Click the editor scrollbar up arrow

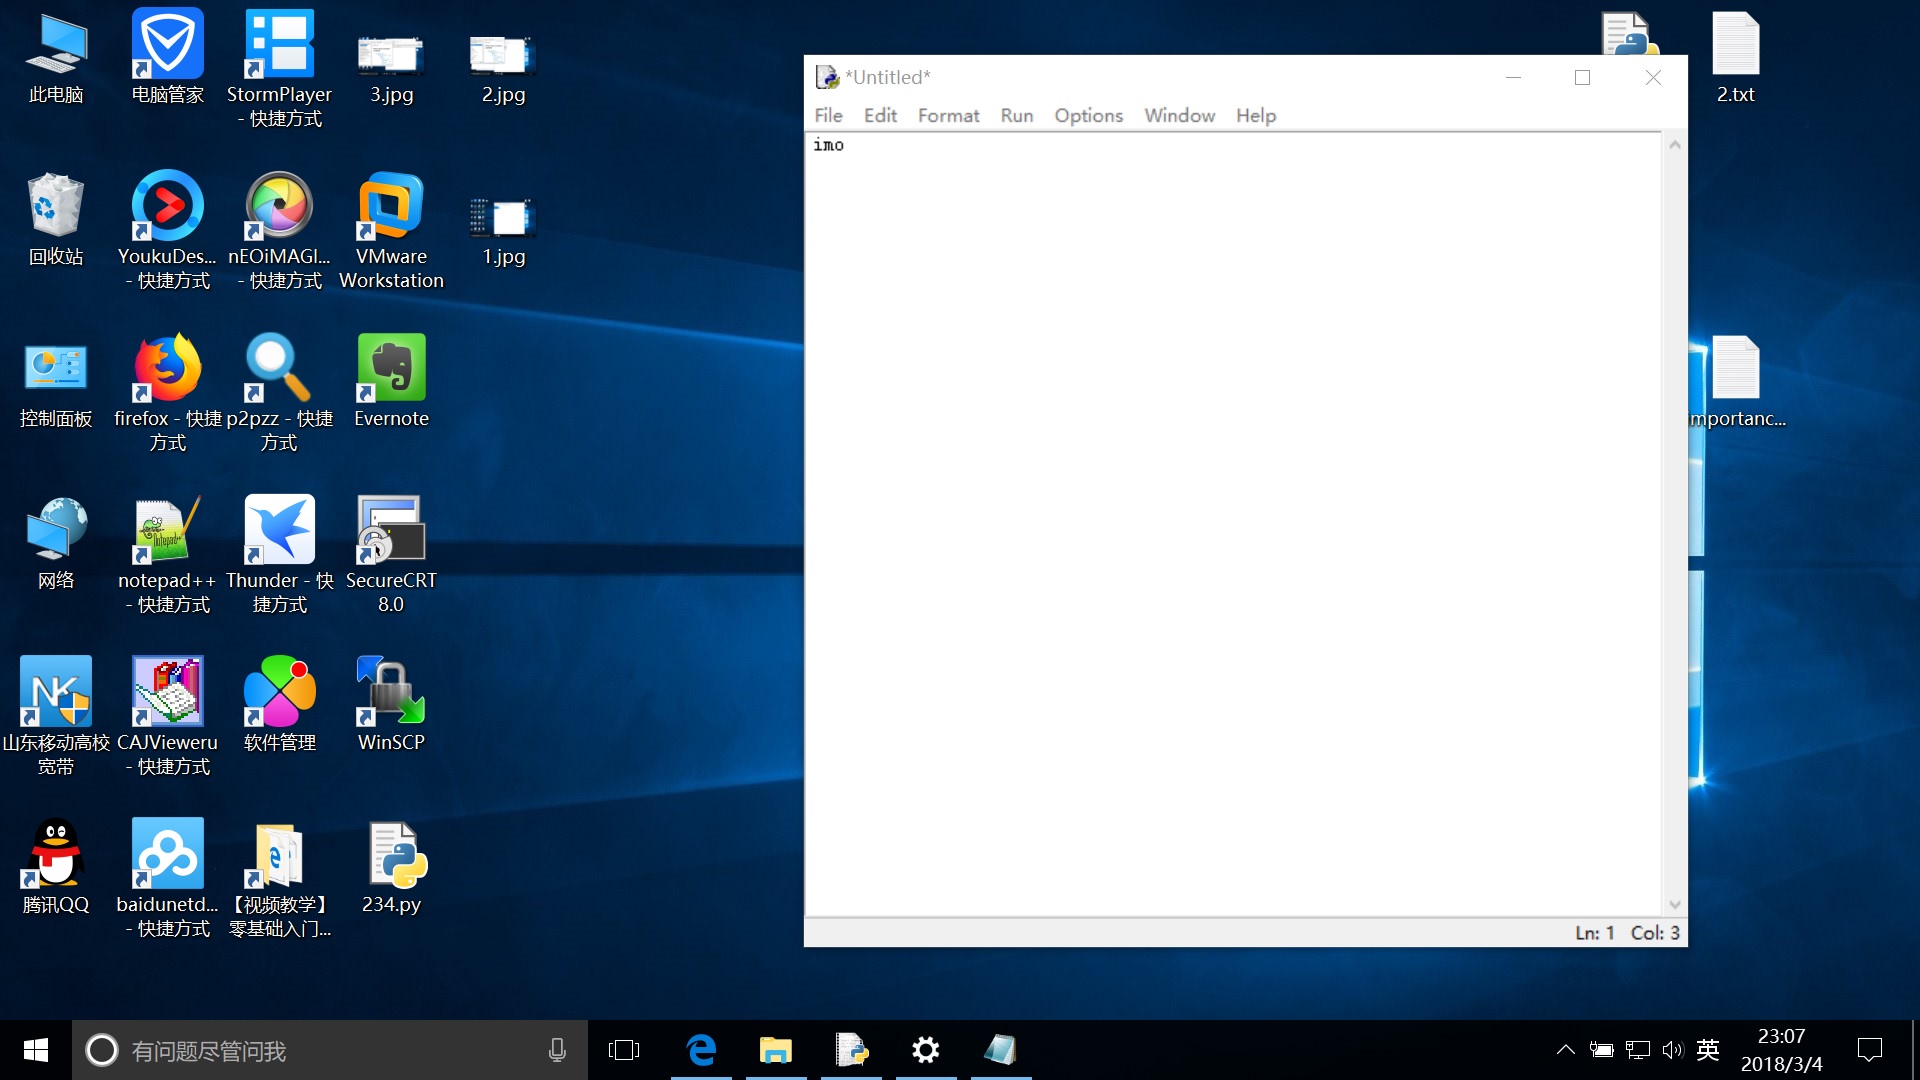point(1675,145)
